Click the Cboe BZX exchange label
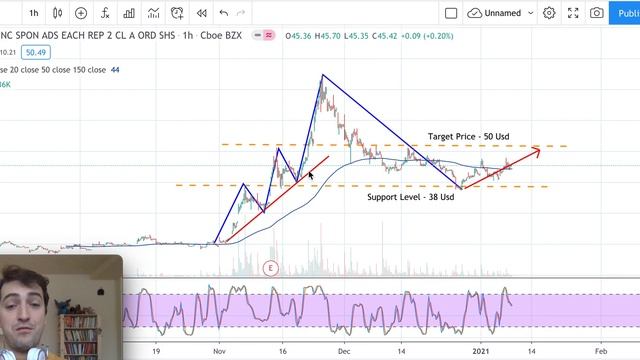Screen dimensions: 640x360 click(x=221, y=36)
